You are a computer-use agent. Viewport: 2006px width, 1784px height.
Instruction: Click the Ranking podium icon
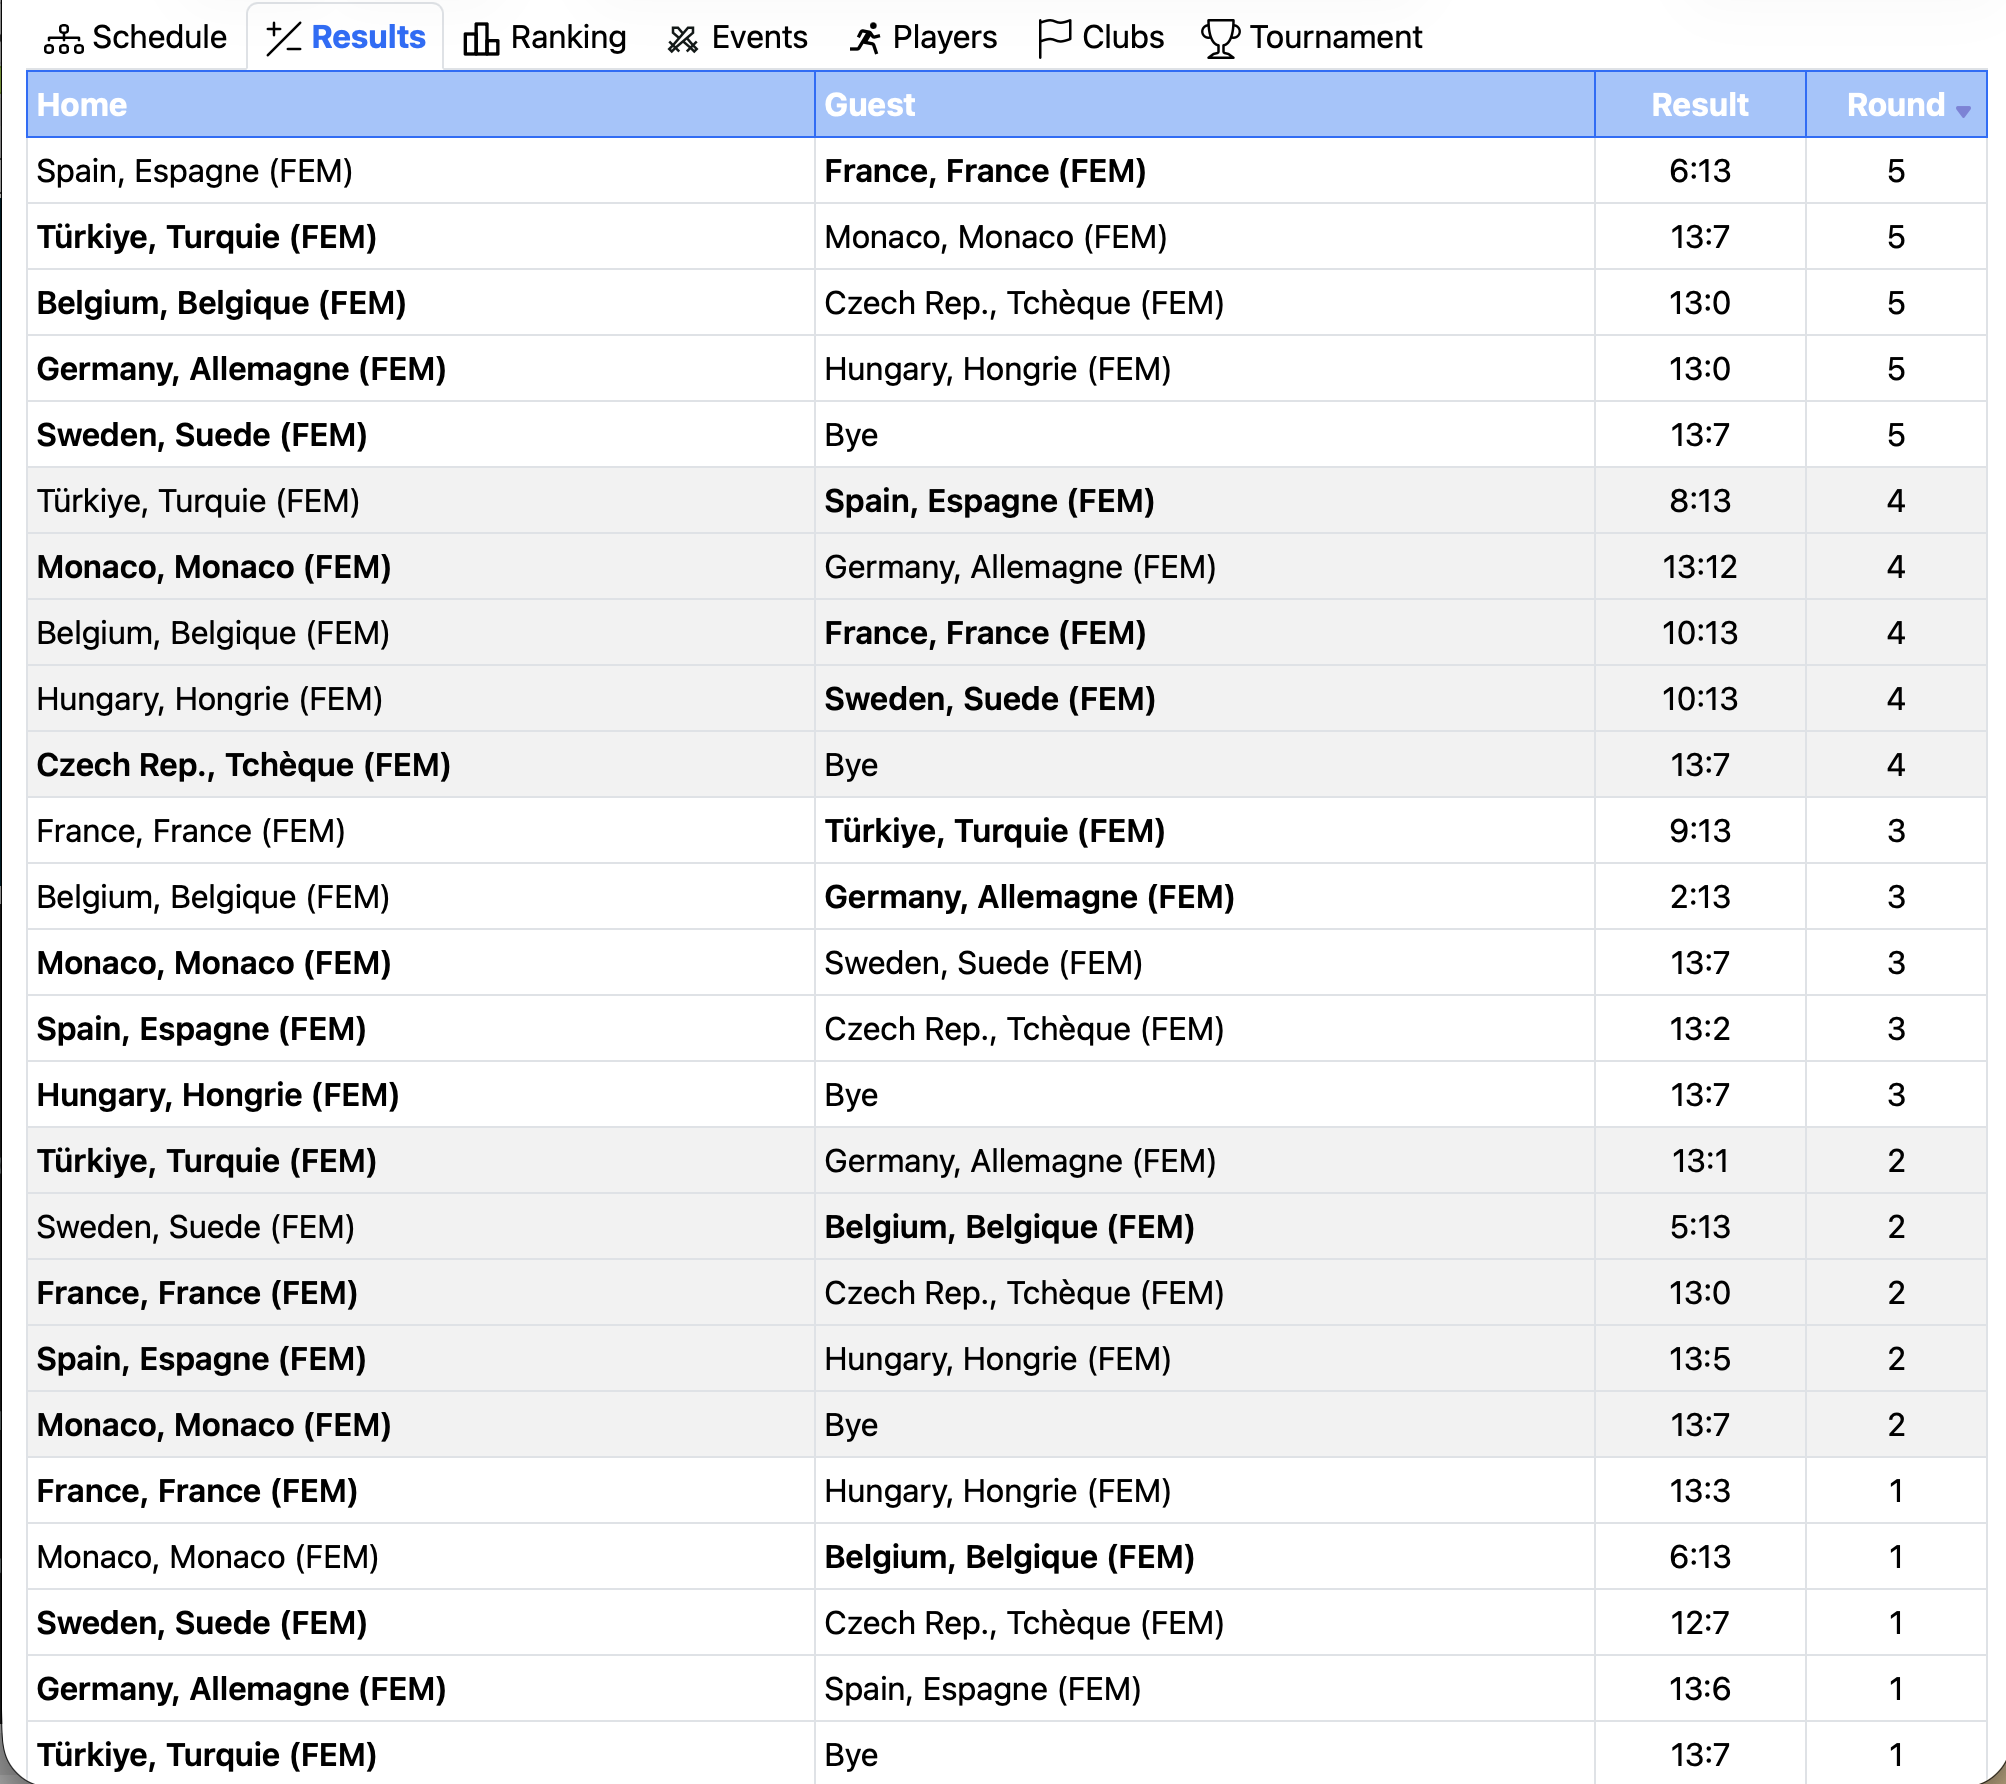click(x=481, y=39)
